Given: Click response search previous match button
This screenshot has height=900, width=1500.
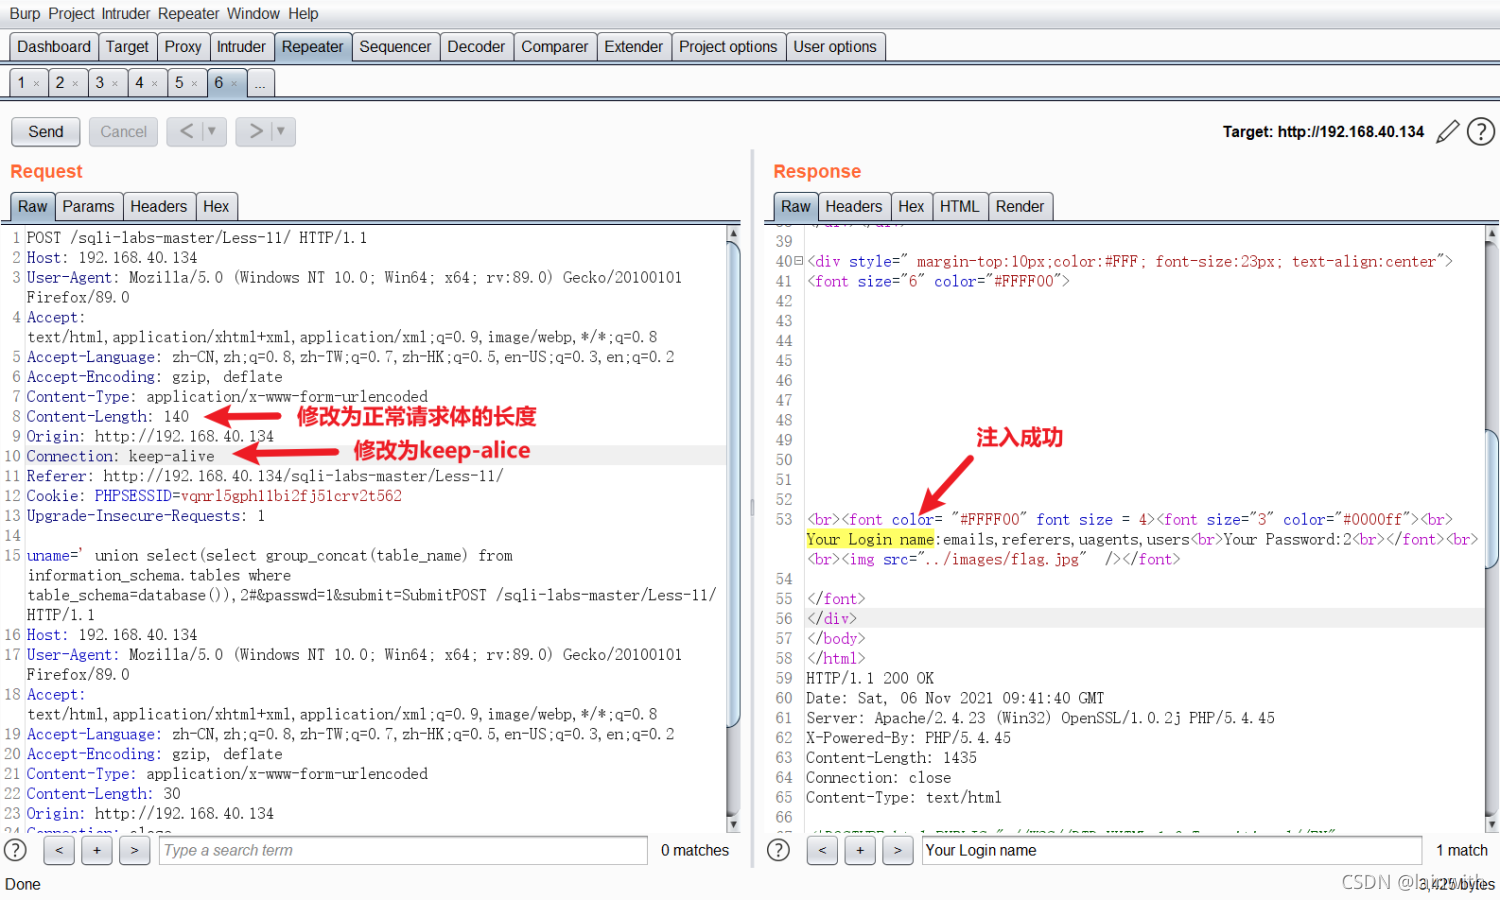Looking at the screenshot, I should pyautogui.click(x=822, y=850).
